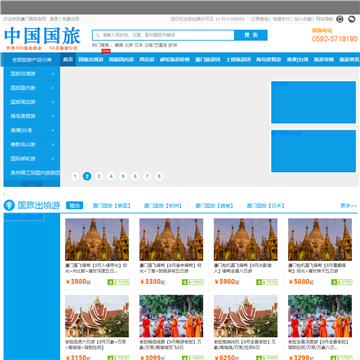Open the 快捷支付 link
This screenshot has height=360, width=360.
281,19
